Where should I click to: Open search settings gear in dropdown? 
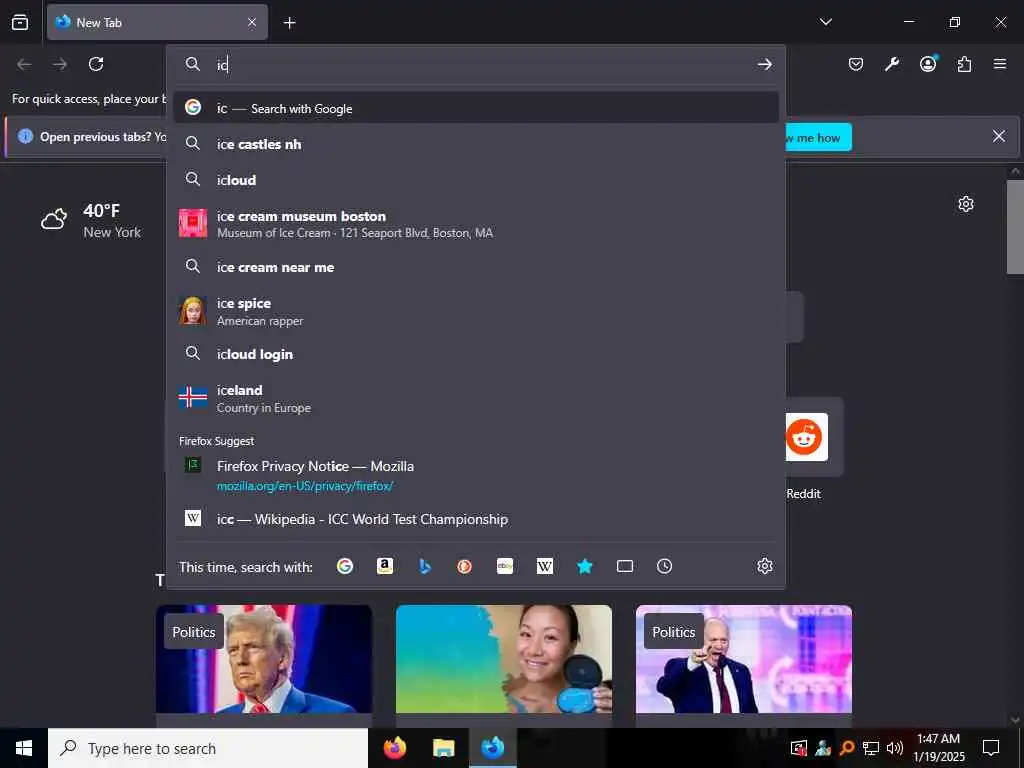[764, 566]
